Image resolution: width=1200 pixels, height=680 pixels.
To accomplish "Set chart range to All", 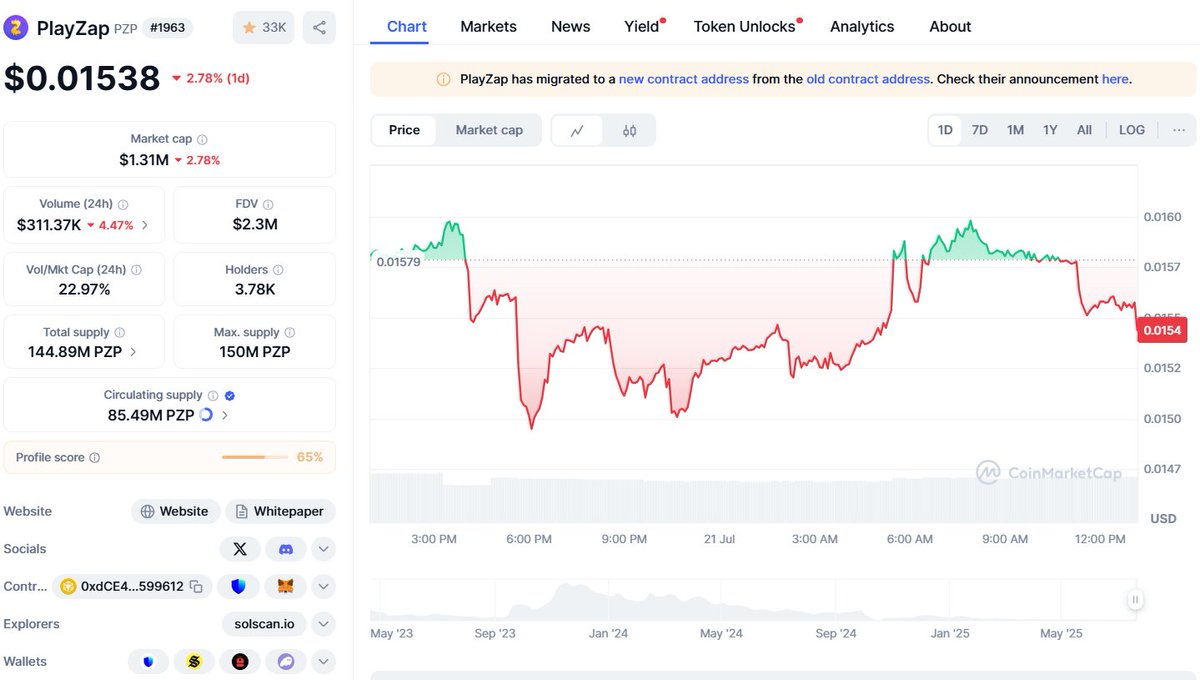I will click(x=1084, y=130).
